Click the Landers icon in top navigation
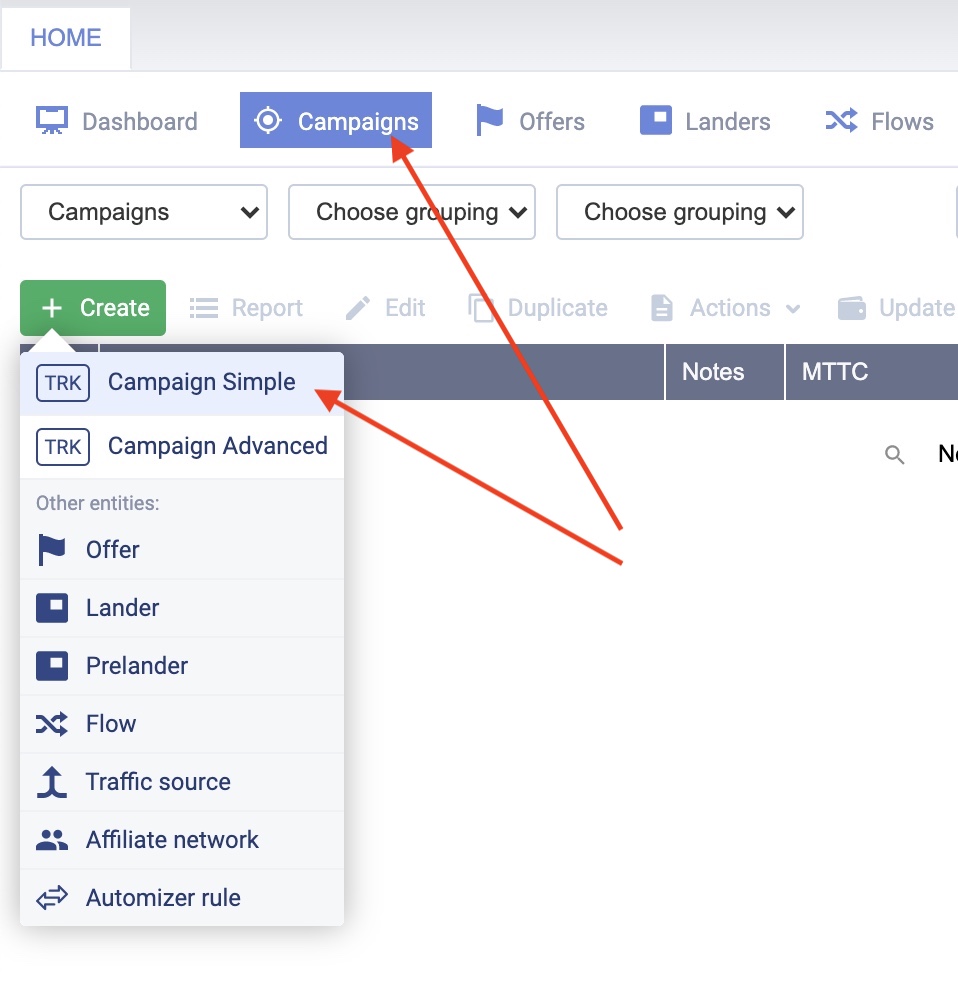Image resolution: width=958 pixels, height=990 pixels. [655, 121]
